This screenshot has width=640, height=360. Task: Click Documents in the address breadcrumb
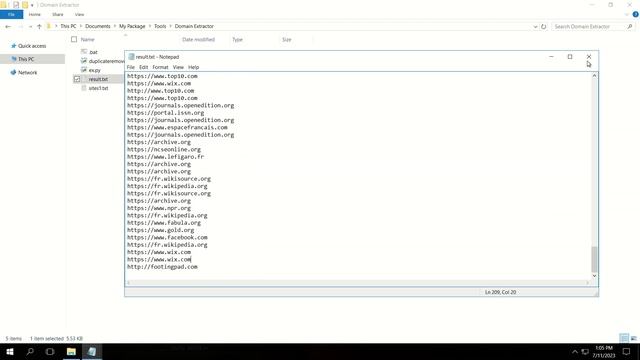[x=98, y=26]
